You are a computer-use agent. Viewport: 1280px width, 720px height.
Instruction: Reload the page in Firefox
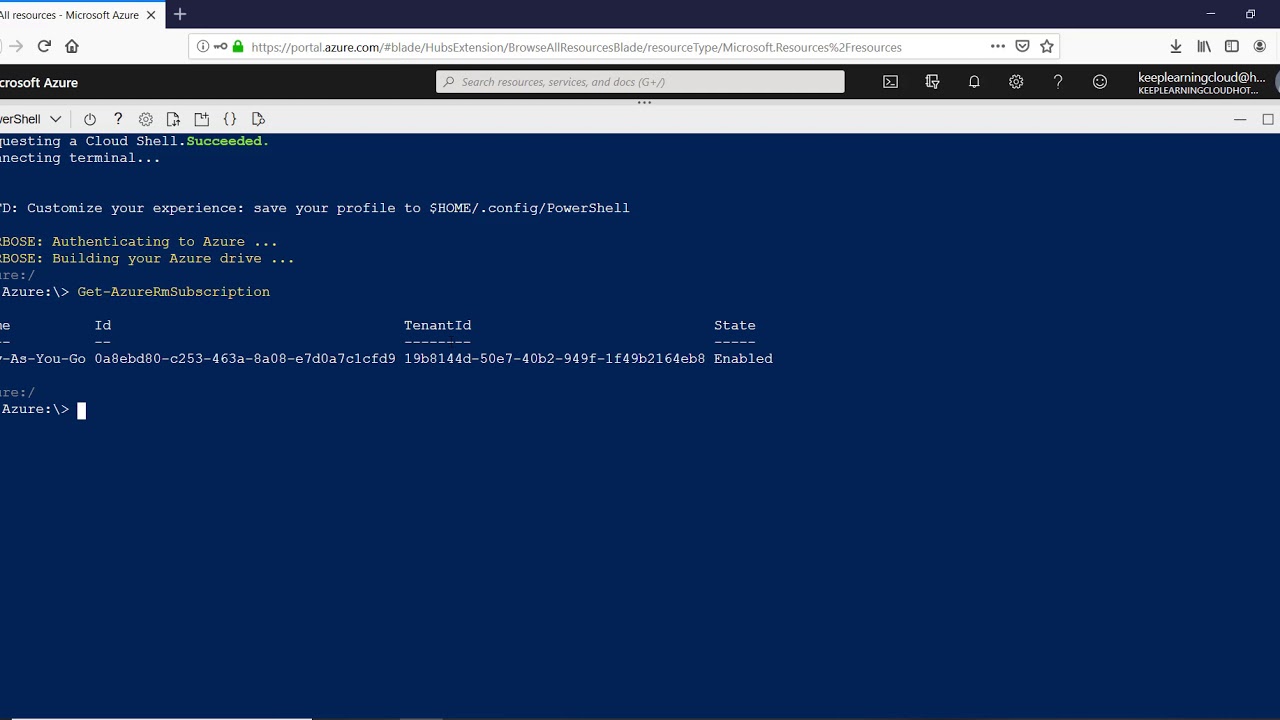tap(44, 46)
